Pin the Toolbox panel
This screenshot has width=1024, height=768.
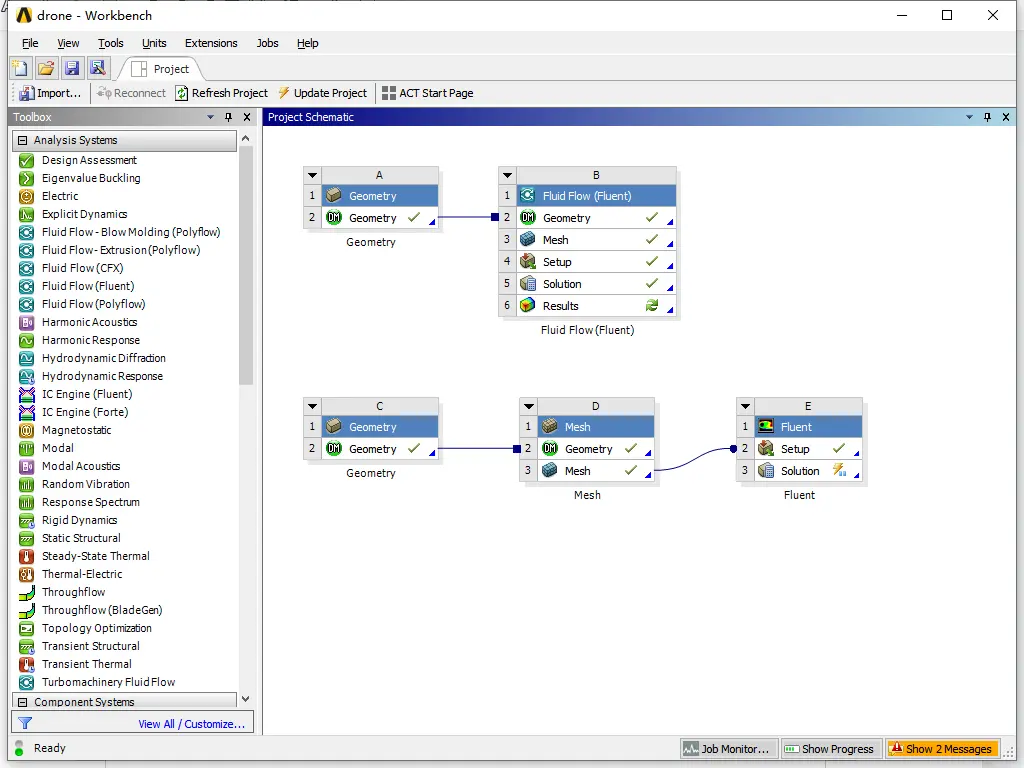229,118
